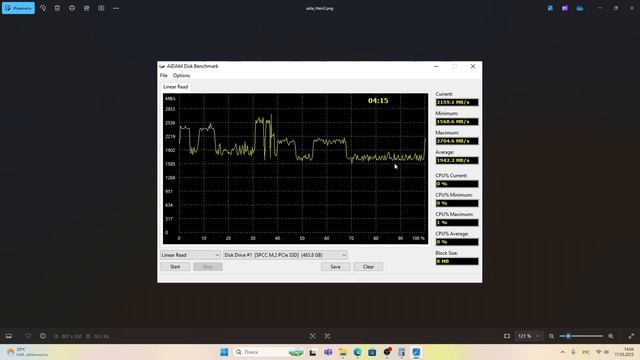Open the weather widget on the taskbar
Screen dimensions: 640x360
coord(27,352)
